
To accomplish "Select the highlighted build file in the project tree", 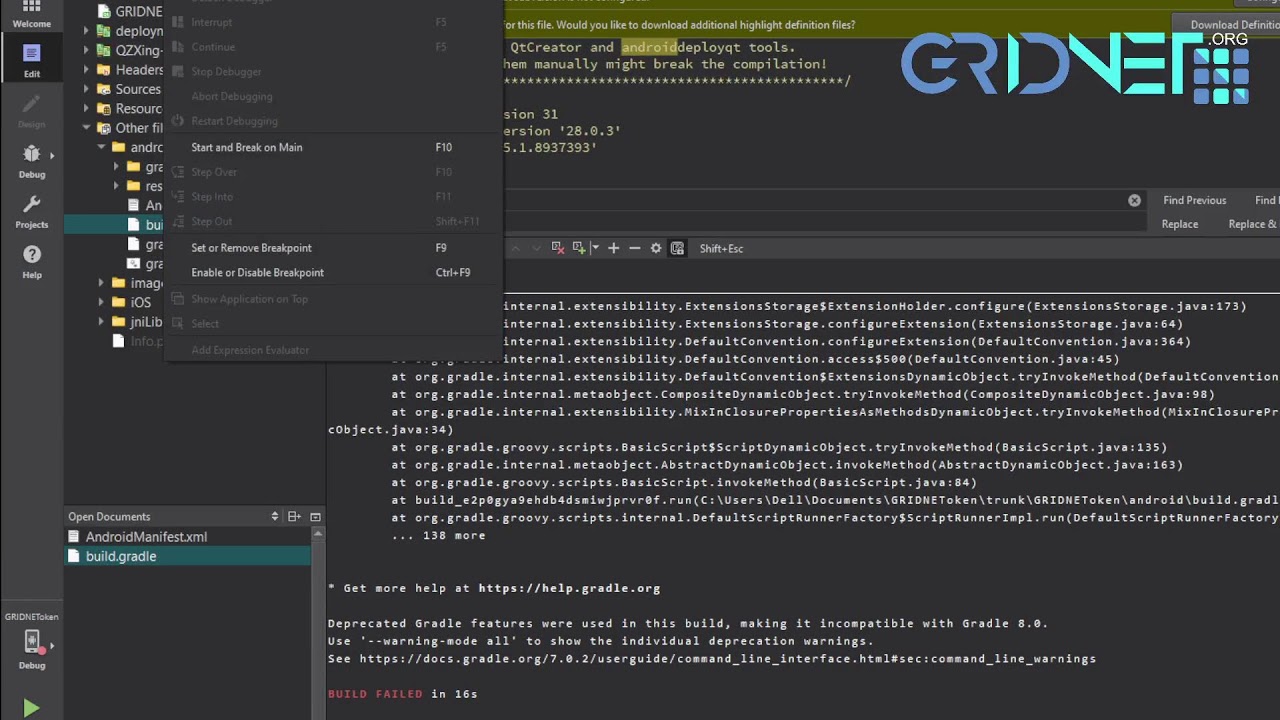I will (113, 225).
